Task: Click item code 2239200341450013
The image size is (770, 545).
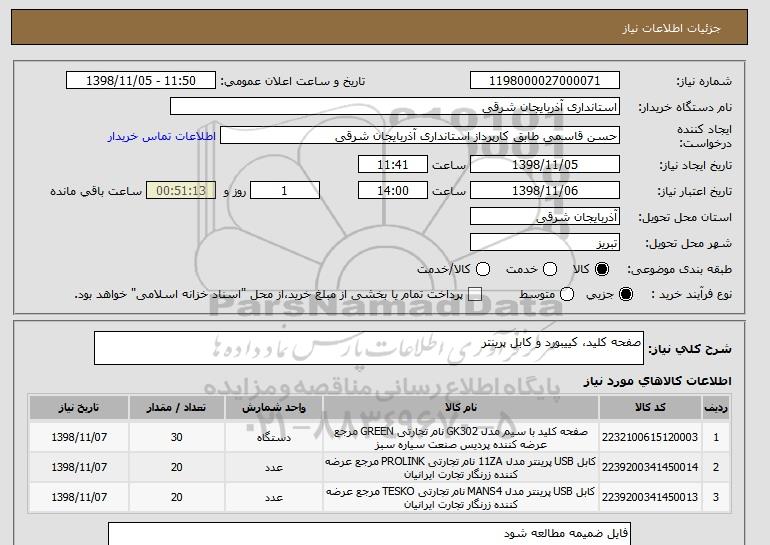Action: (650, 497)
